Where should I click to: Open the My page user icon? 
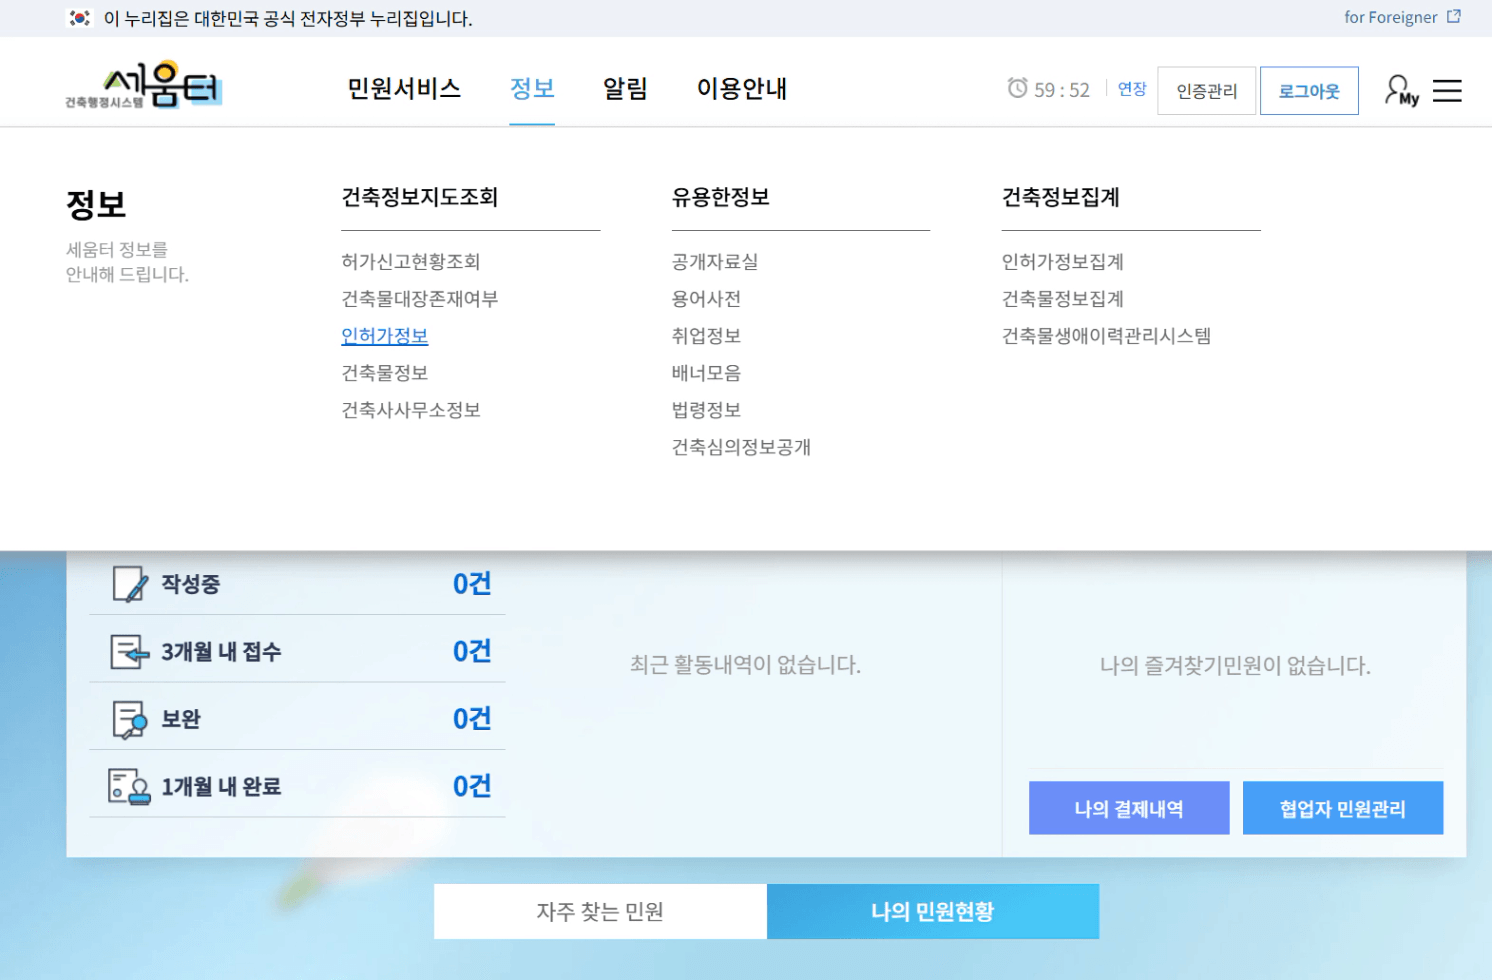coord(1401,91)
